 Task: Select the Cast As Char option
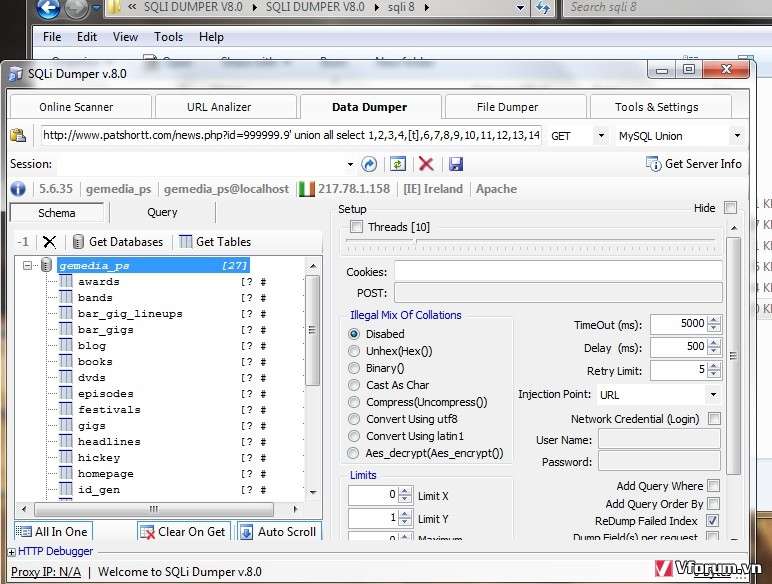click(354, 385)
